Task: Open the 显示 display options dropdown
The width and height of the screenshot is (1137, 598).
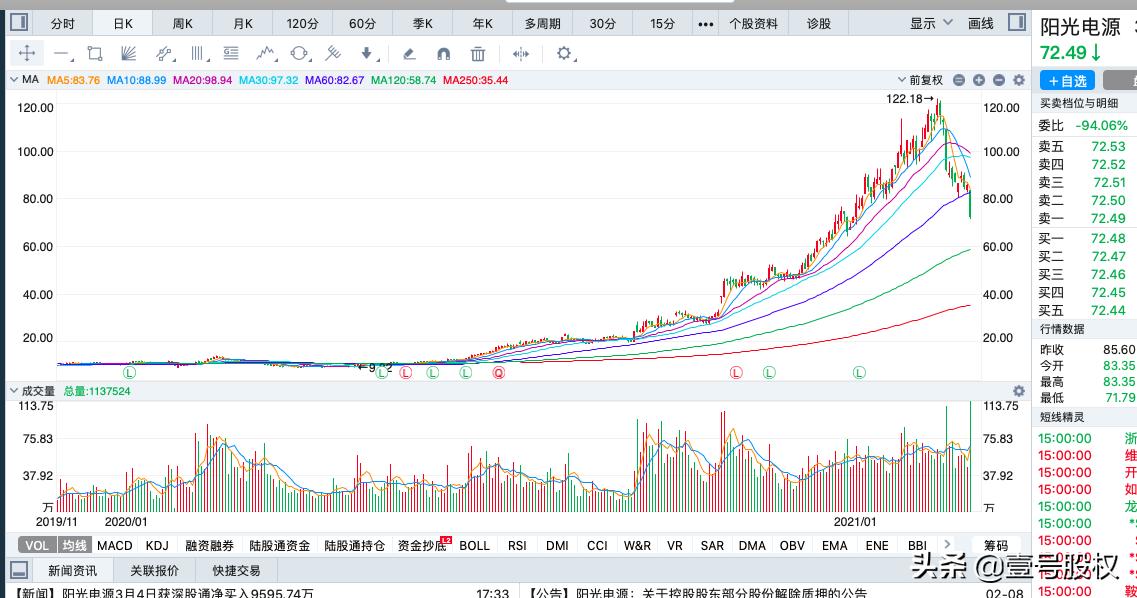Action: pyautogui.click(x=922, y=22)
